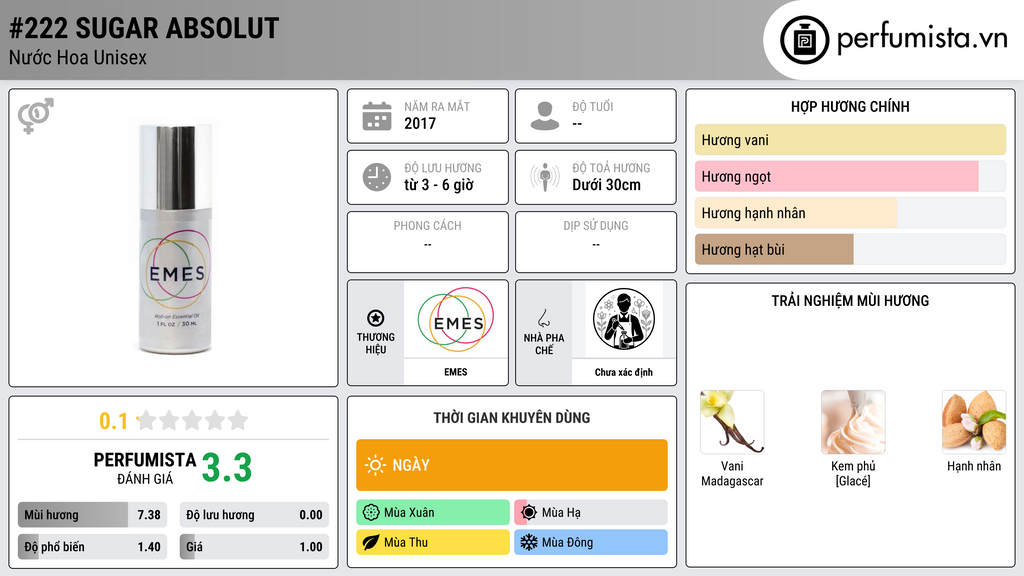Click the Hương ngọt accord bar
This screenshot has width=1024, height=576.
(850, 176)
